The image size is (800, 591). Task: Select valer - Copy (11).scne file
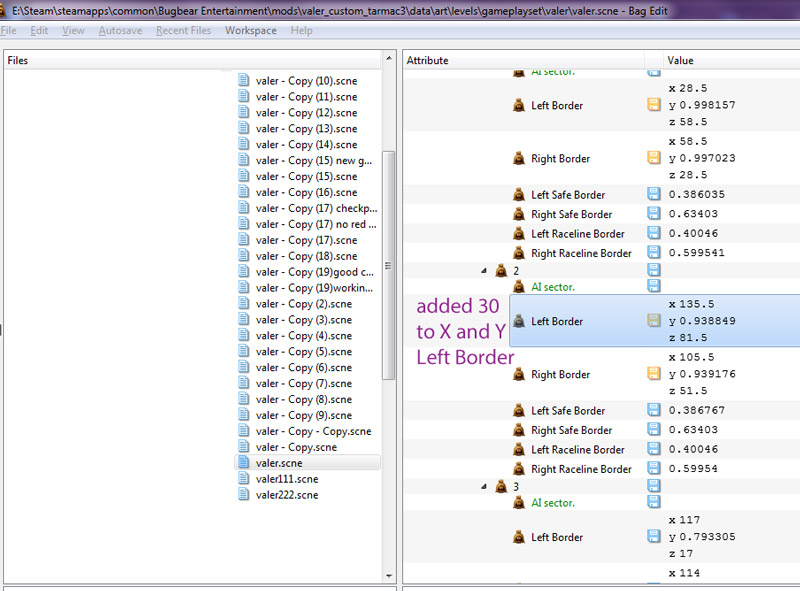pos(306,96)
